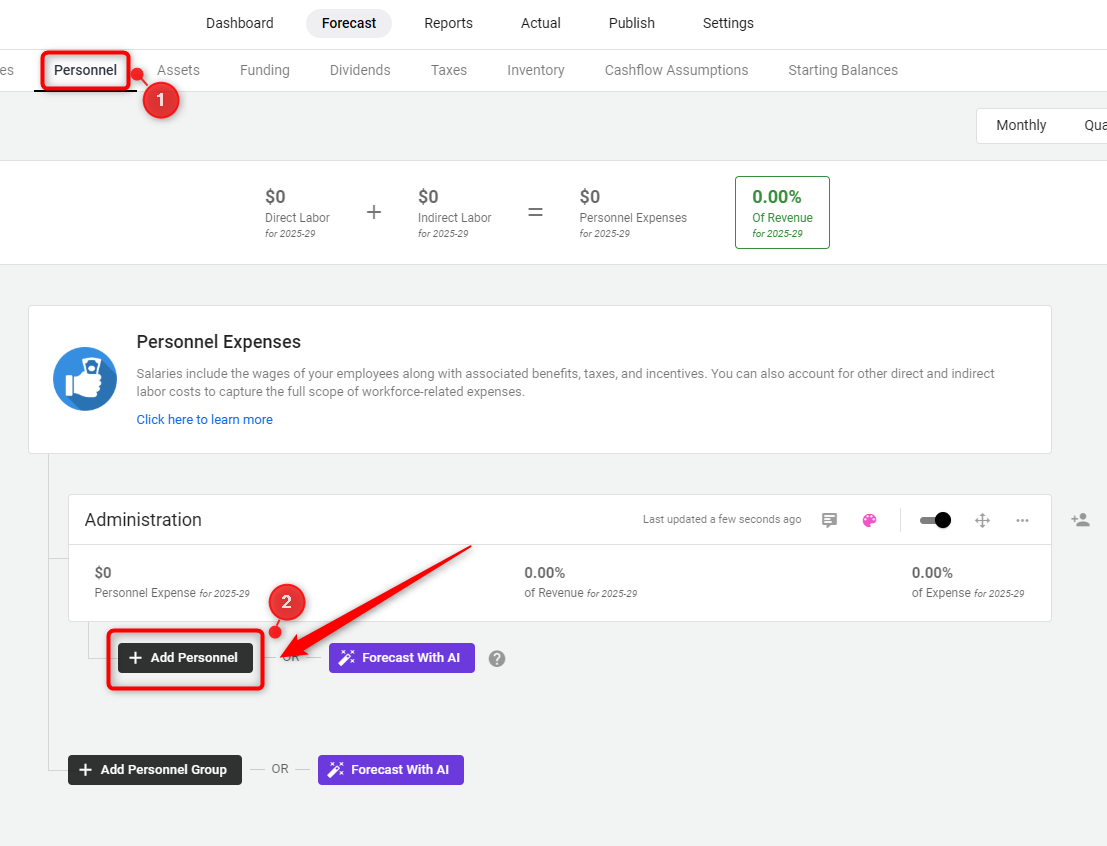1107x846 pixels.
Task: Go to the Reports menu
Action: click(x=448, y=23)
